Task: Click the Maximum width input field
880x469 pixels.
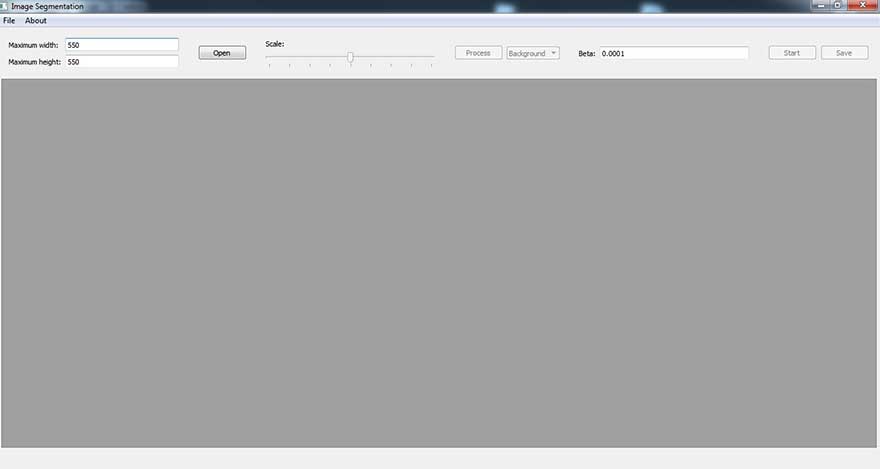Action: pos(121,45)
